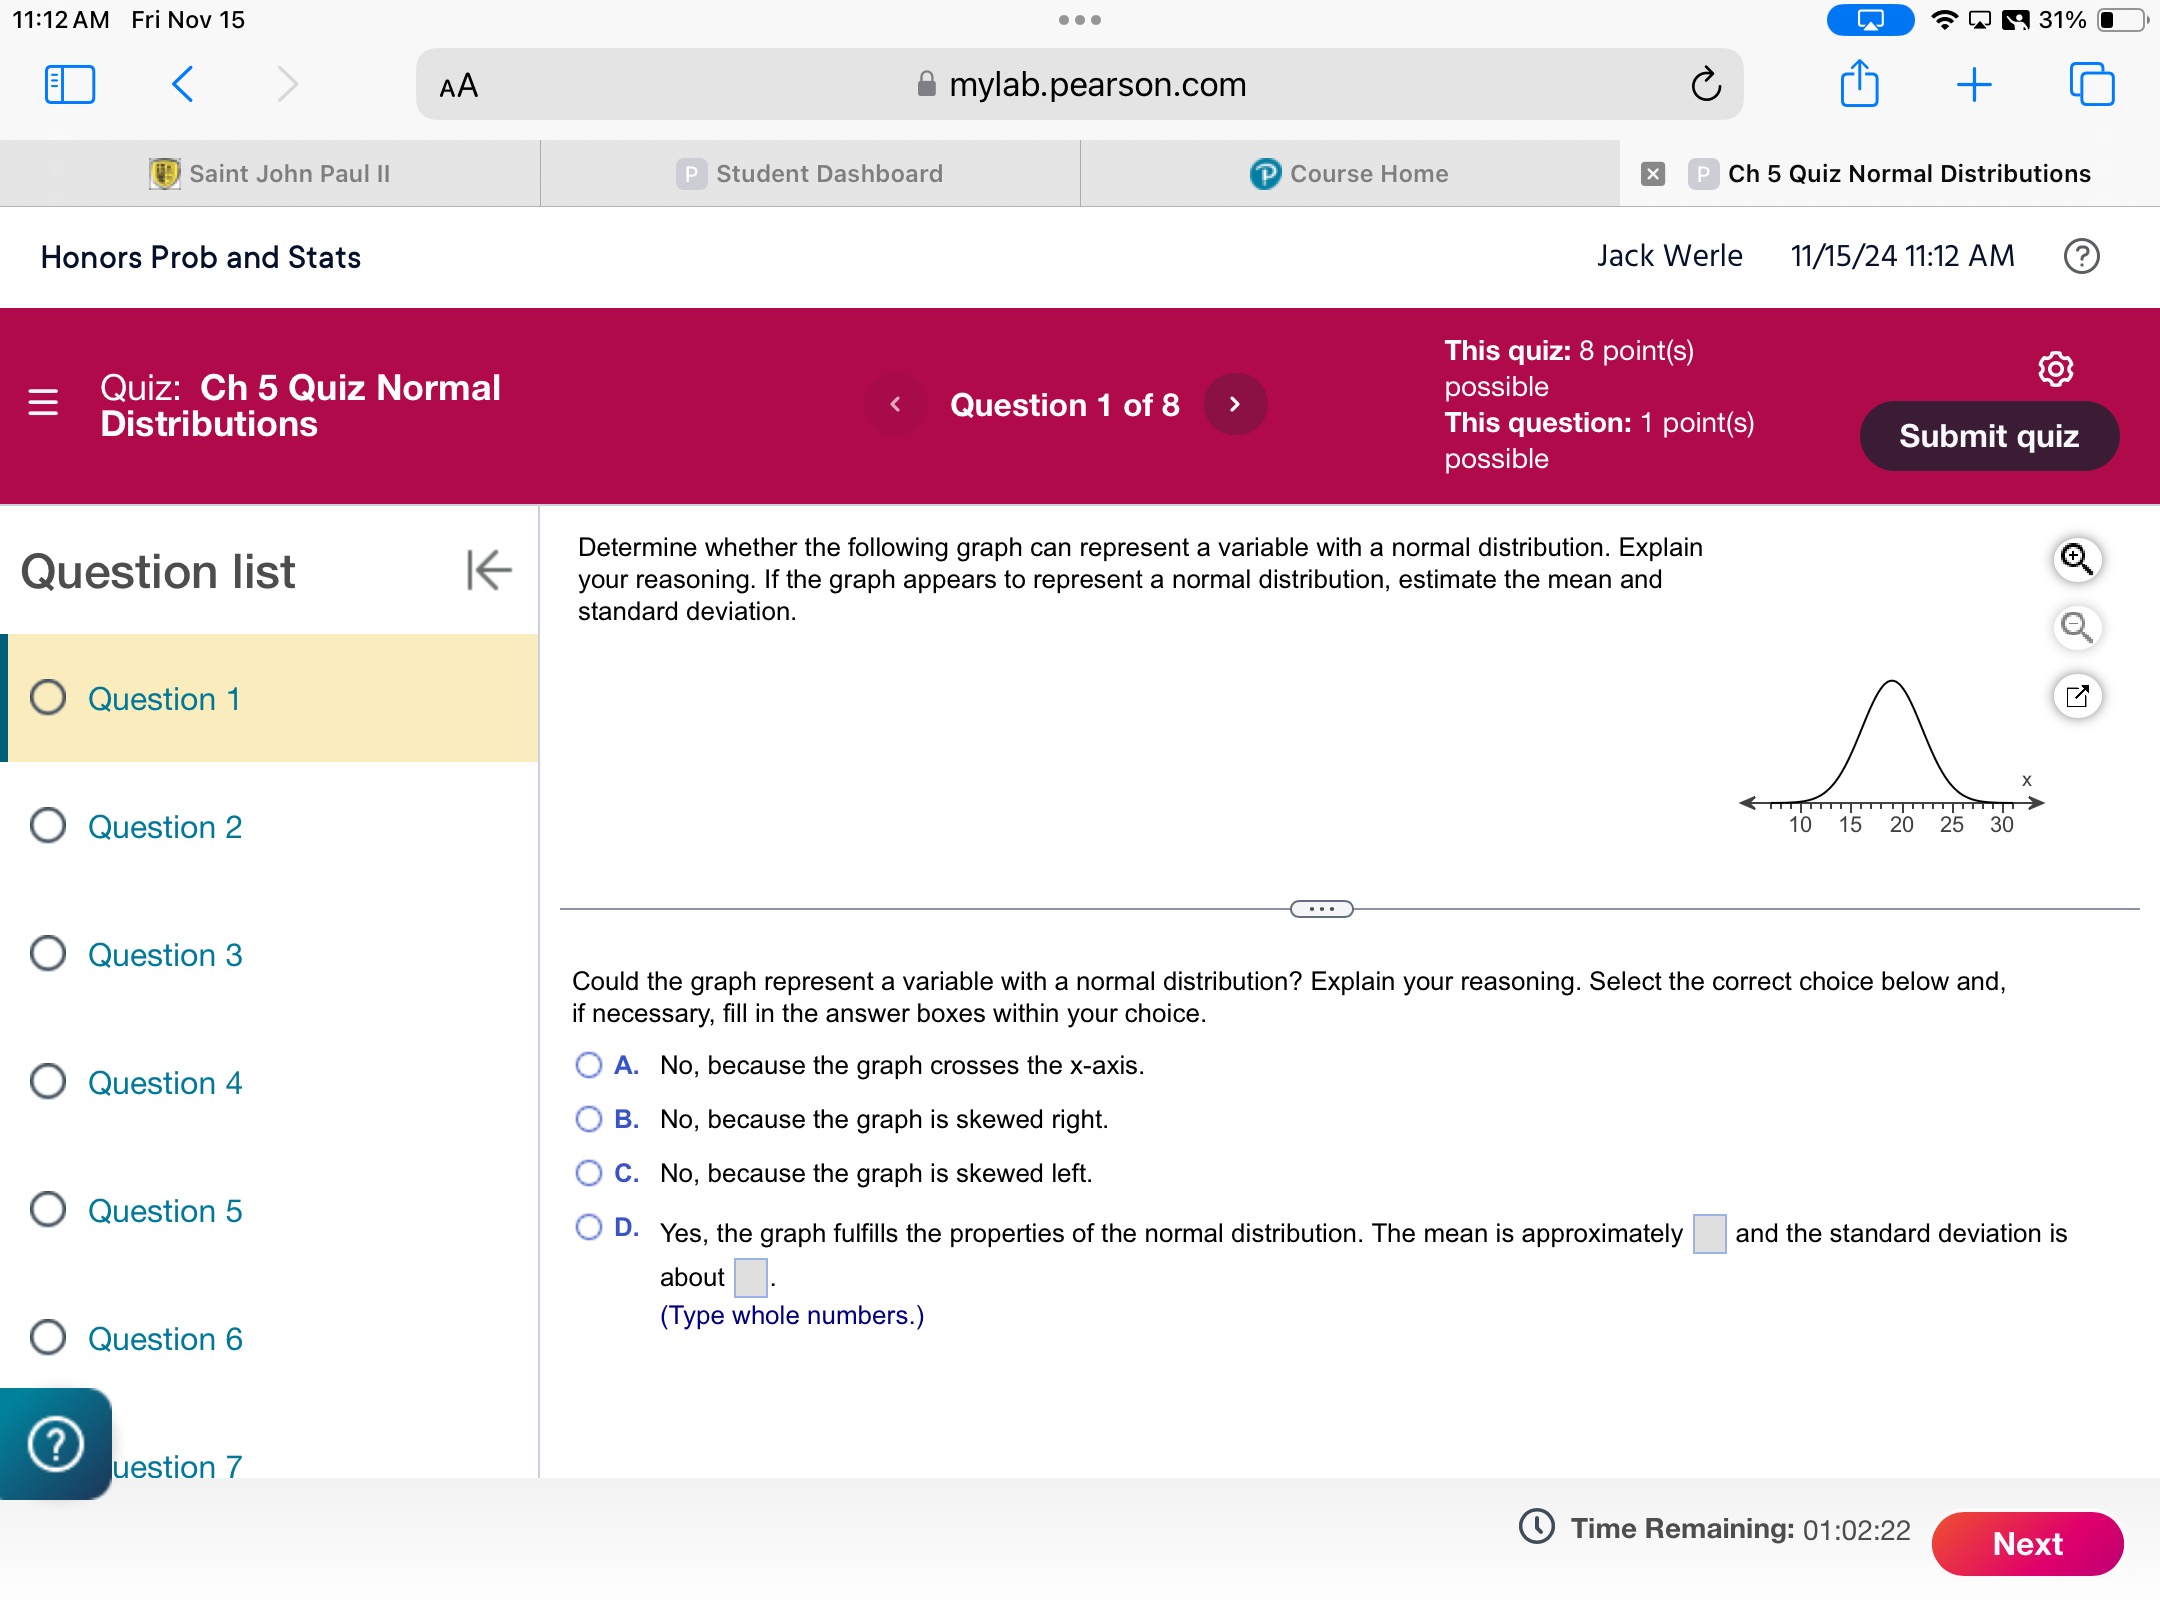The height and width of the screenshot is (1620, 2160).
Task: Reload the mylab.pearson.com page
Action: pos(1706,85)
